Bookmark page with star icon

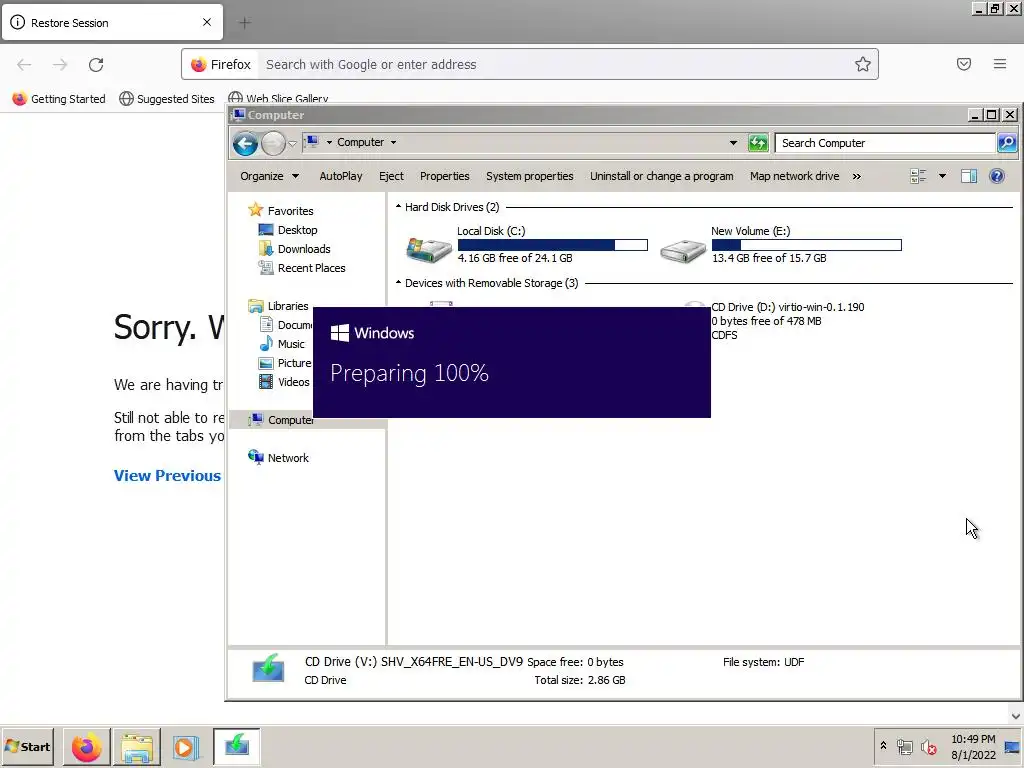(x=863, y=64)
